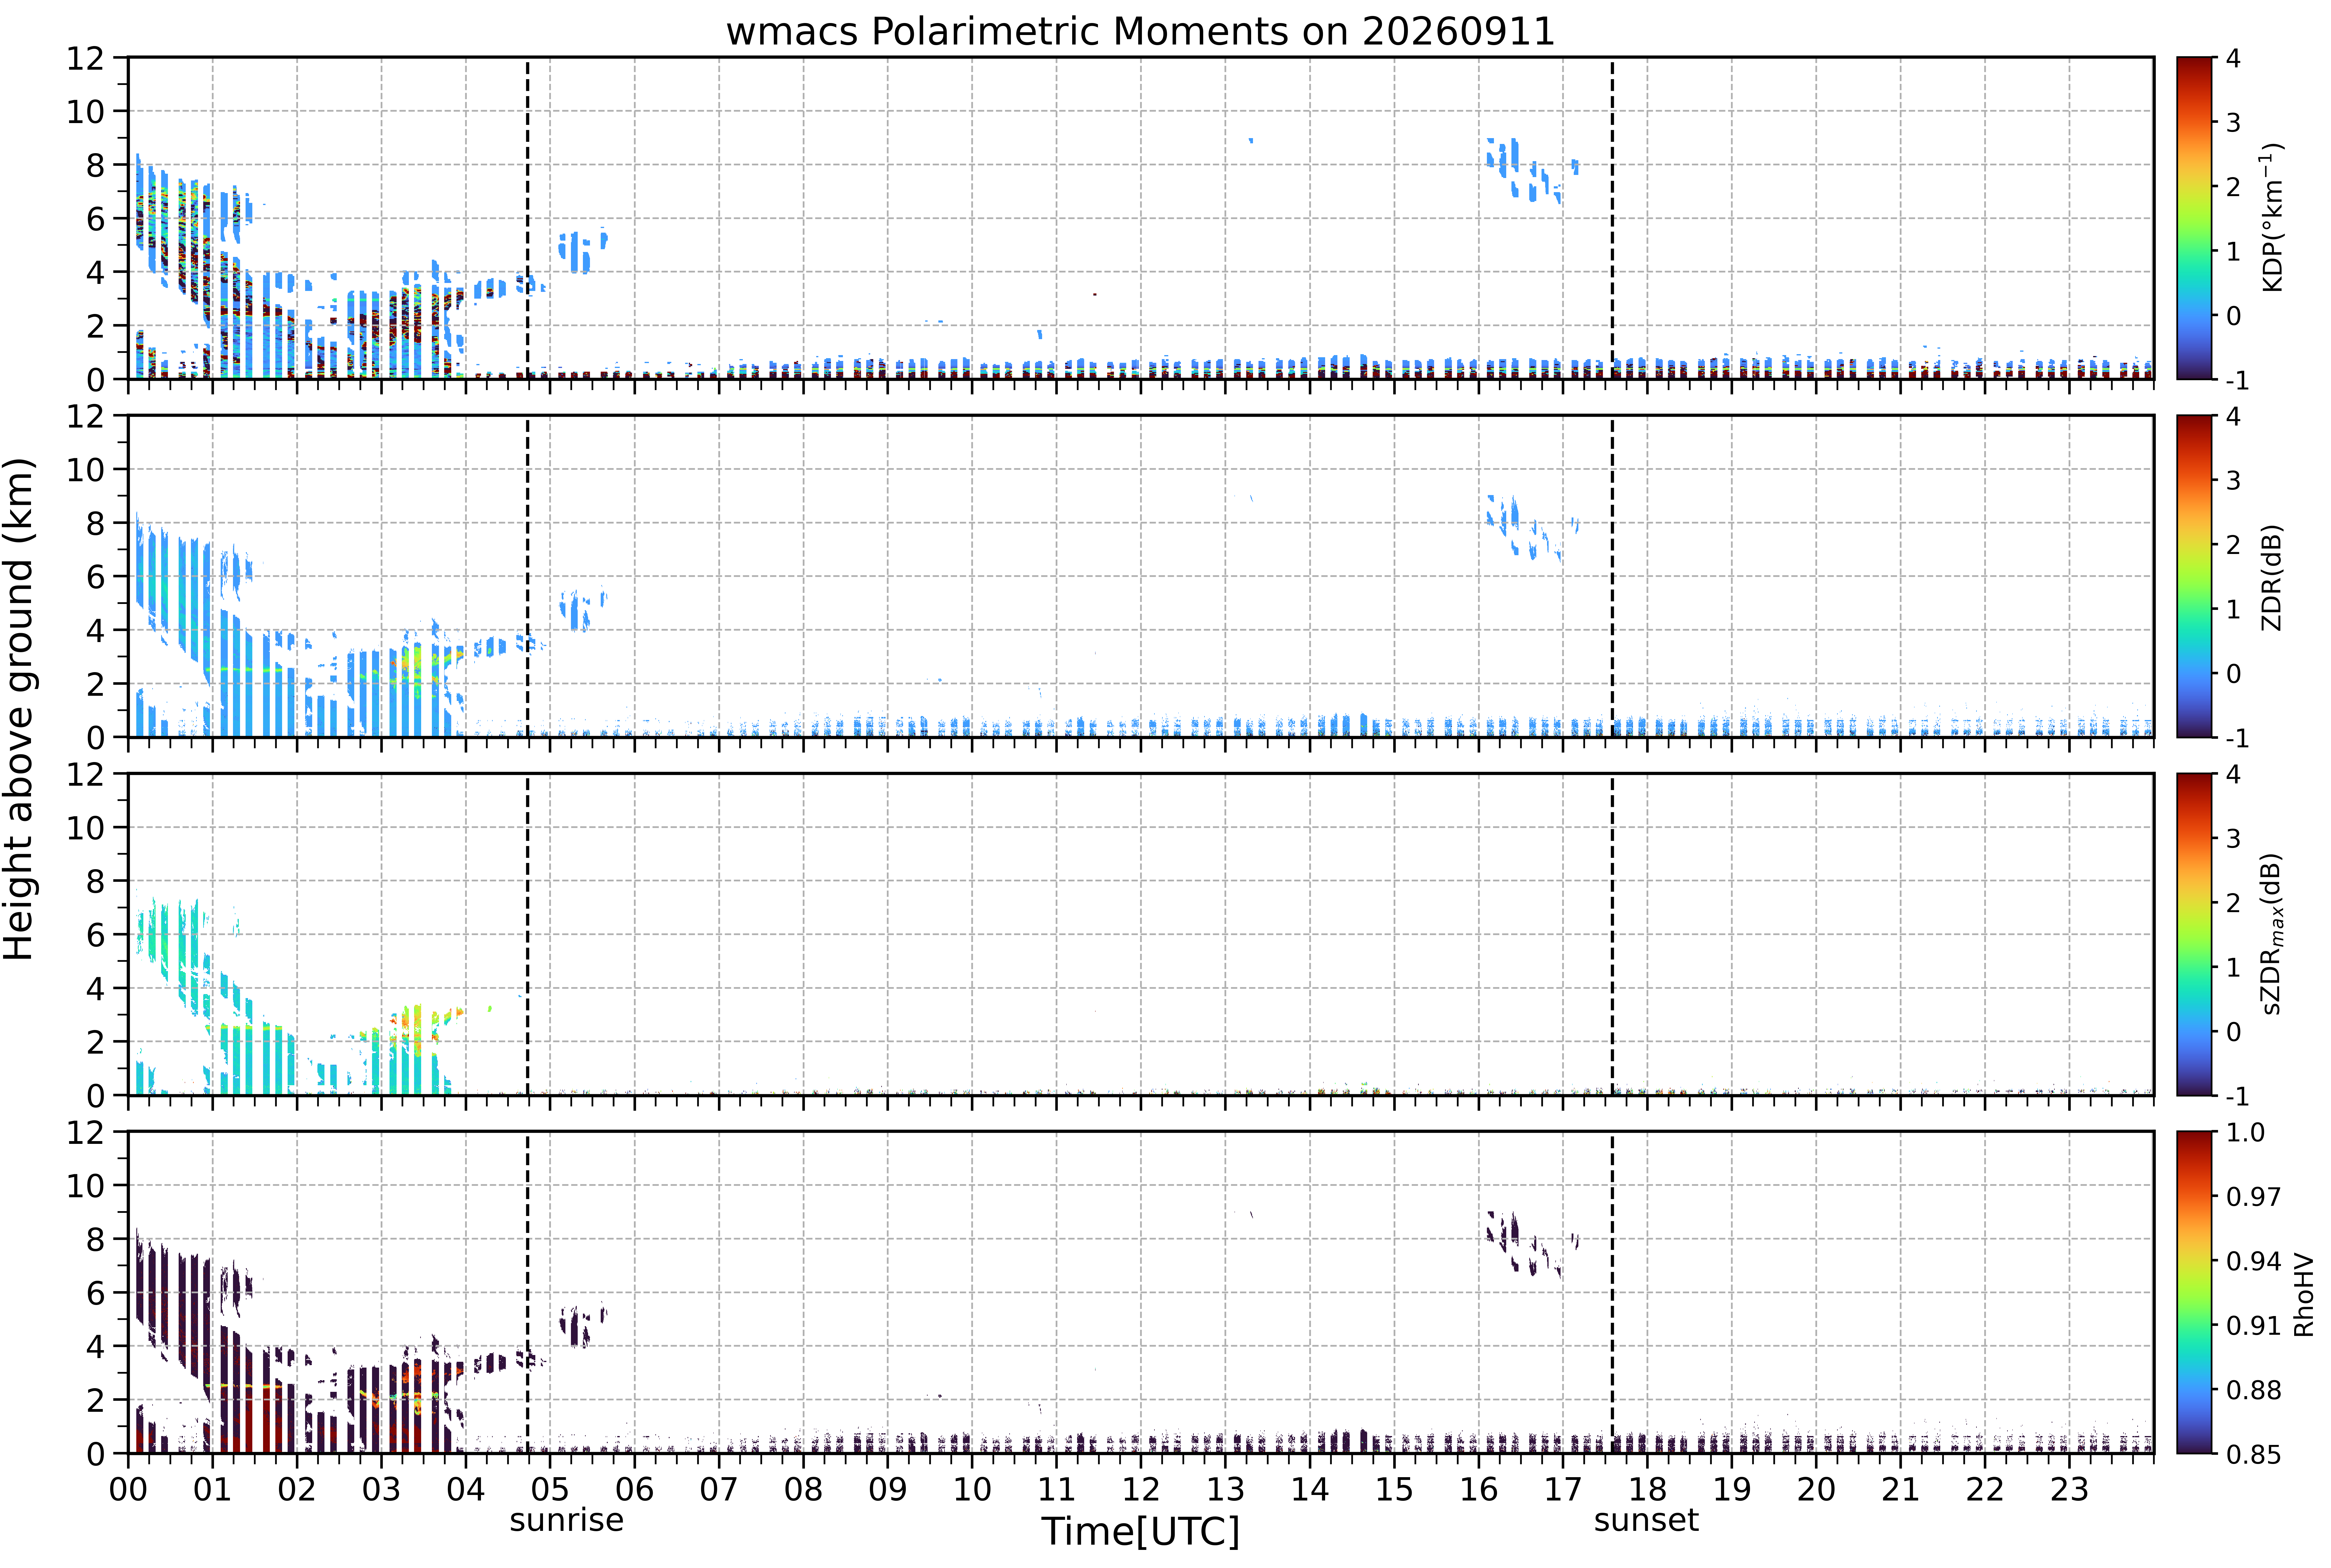Click the ZDR(dB) colorbar
The image size is (2331, 1568).
click(2194, 576)
